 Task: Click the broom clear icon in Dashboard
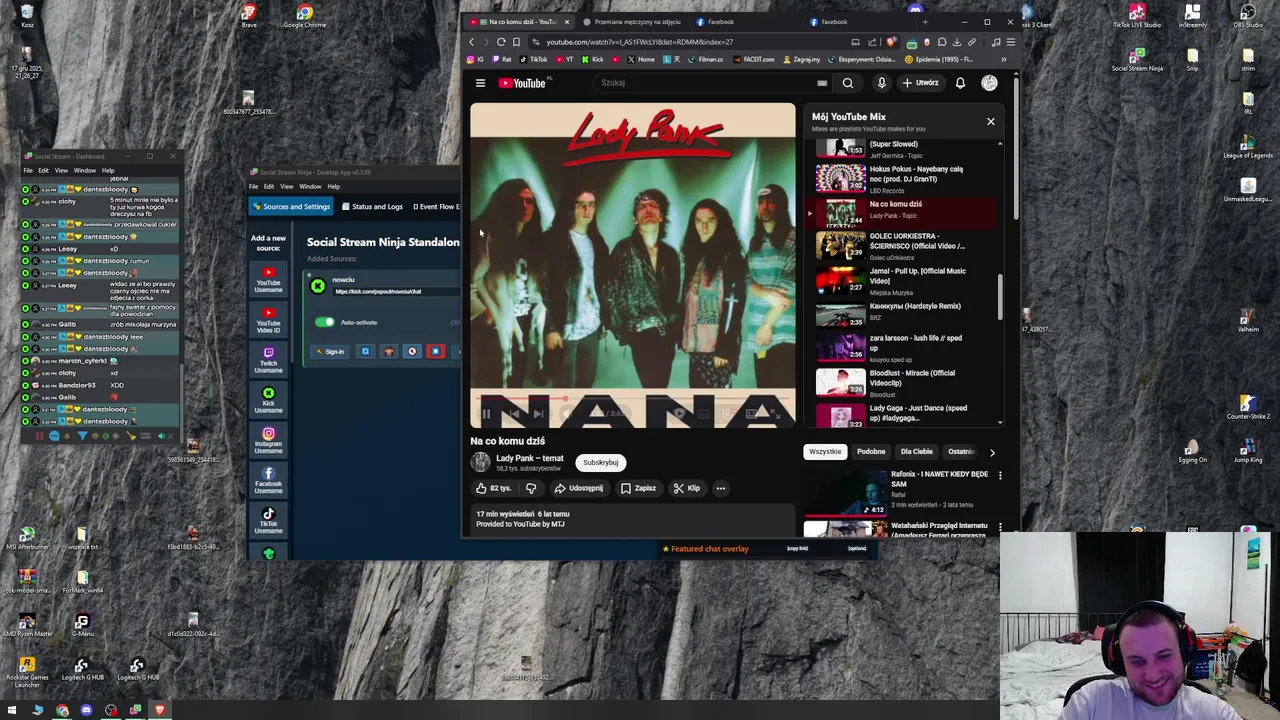tap(131, 436)
